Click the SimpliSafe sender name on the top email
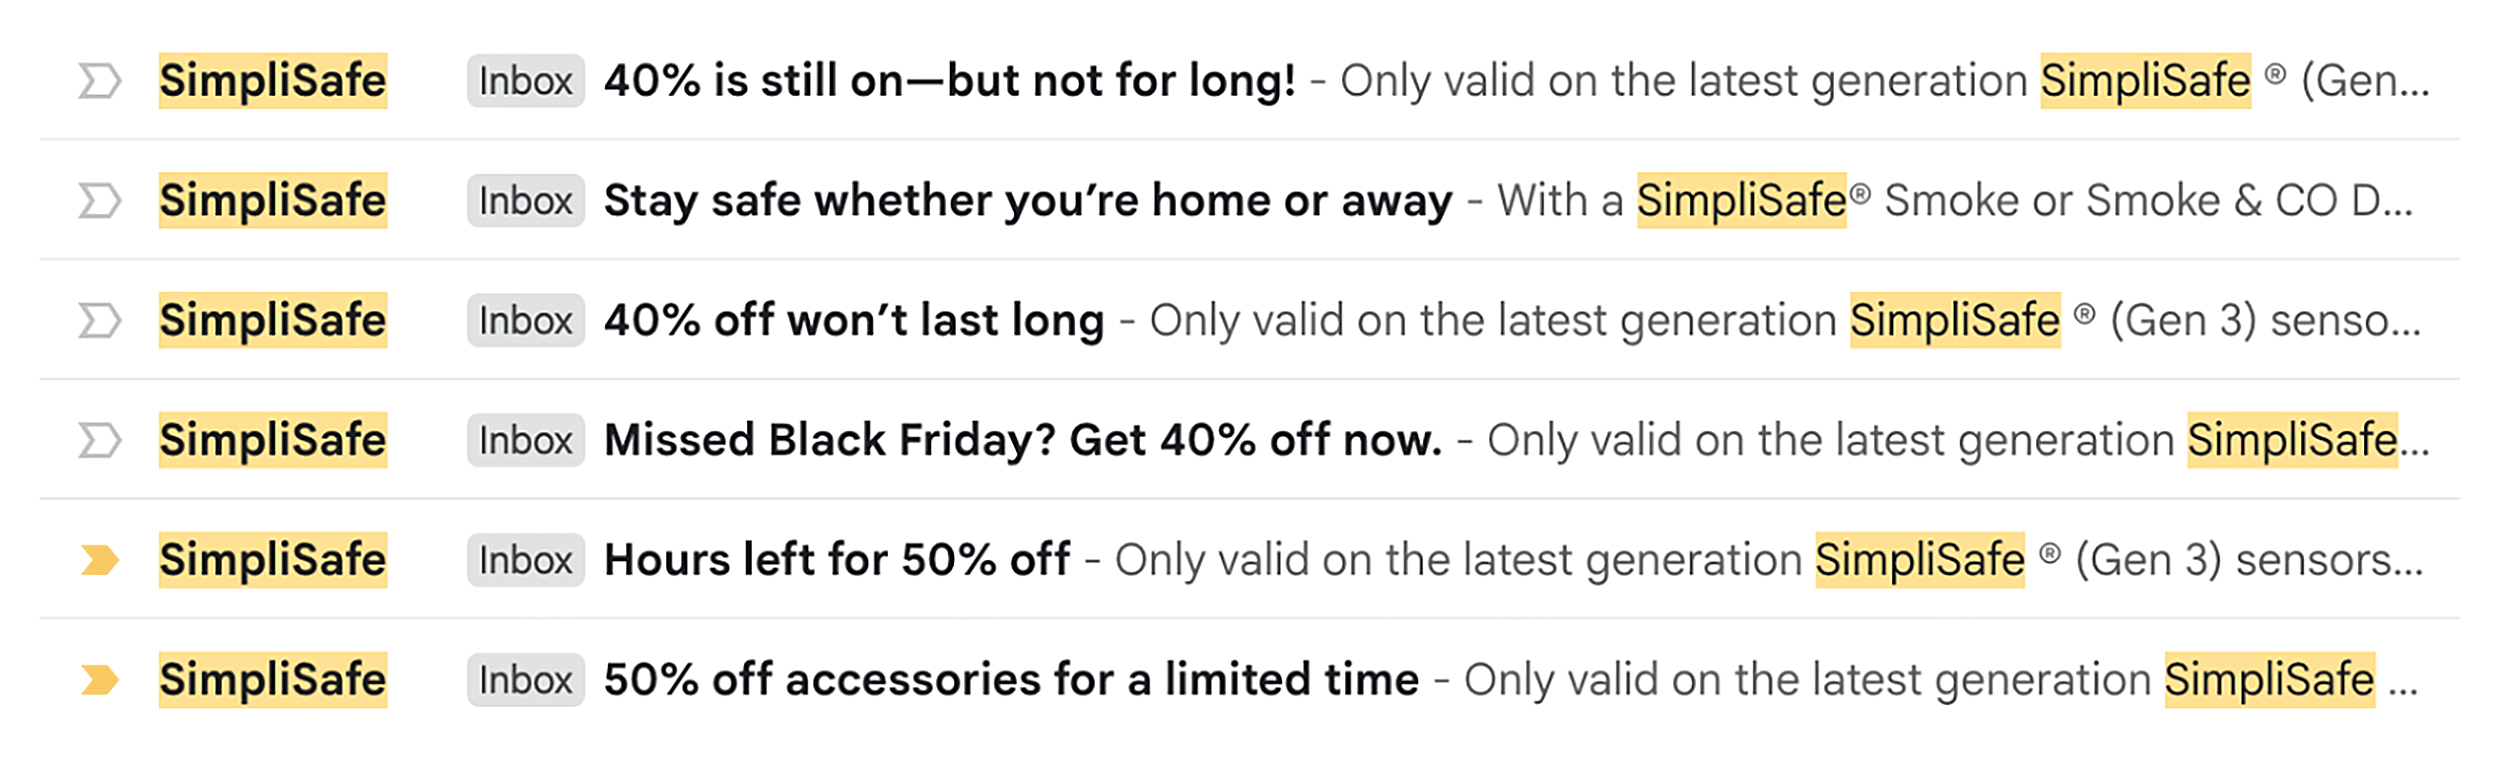The height and width of the screenshot is (765, 2500). tap(272, 82)
